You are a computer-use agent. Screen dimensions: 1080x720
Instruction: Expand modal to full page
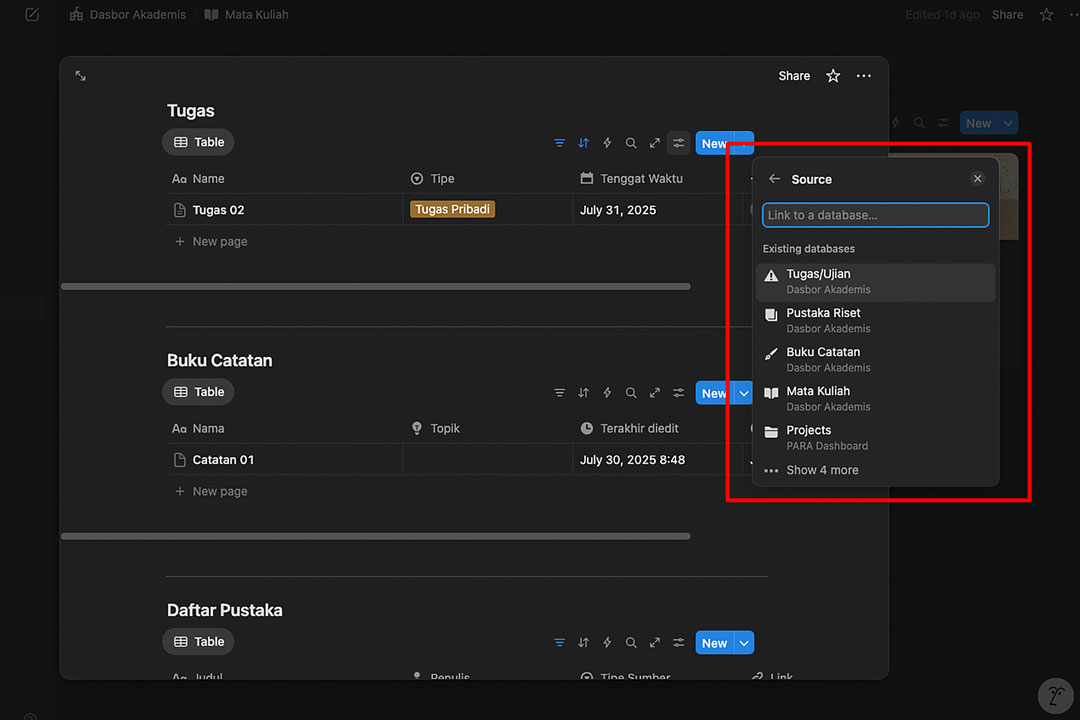pyautogui.click(x=81, y=76)
